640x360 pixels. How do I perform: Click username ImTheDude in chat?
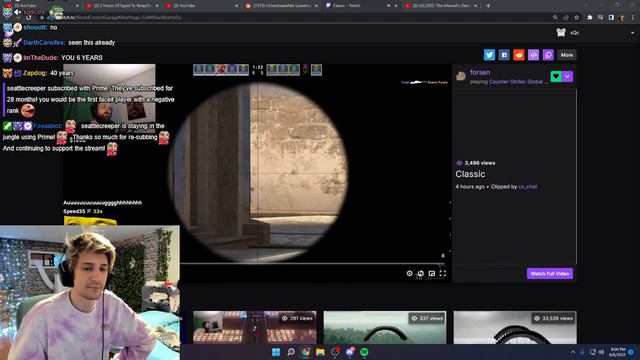40,58
